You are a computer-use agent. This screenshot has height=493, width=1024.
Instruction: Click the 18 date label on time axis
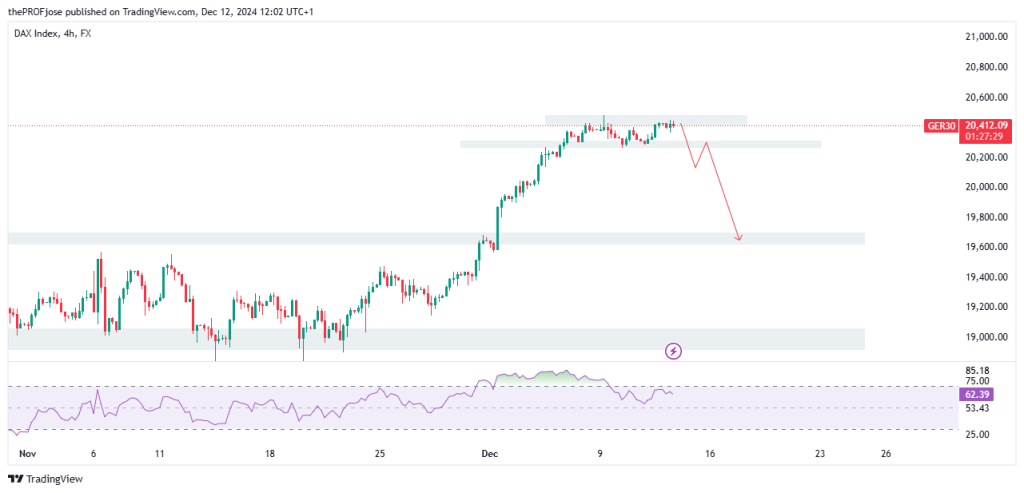(270, 453)
